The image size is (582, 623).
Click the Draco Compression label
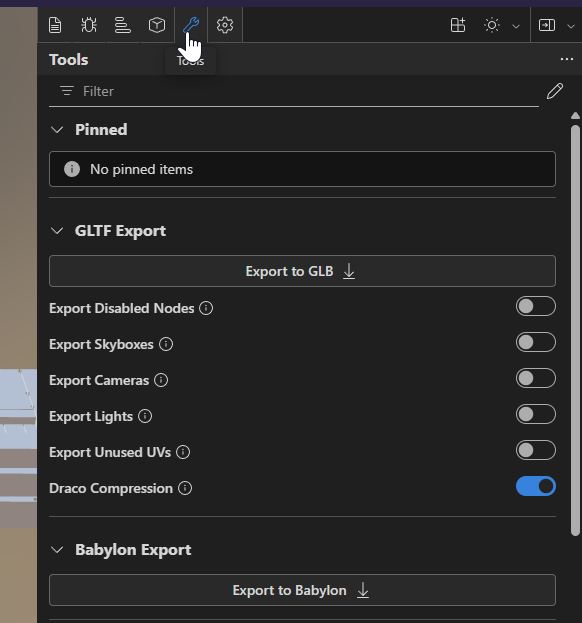pyautogui.click(x=111, y=488)
